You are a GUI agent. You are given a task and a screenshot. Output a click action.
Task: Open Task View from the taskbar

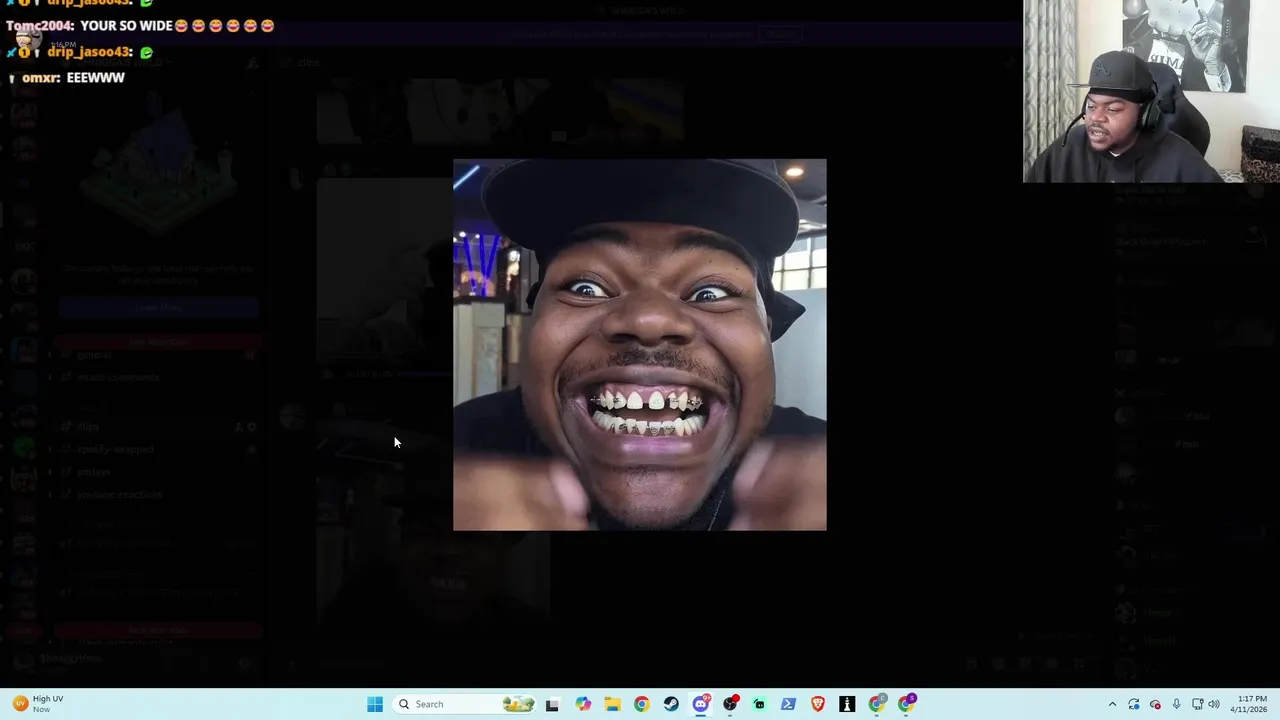552,704
